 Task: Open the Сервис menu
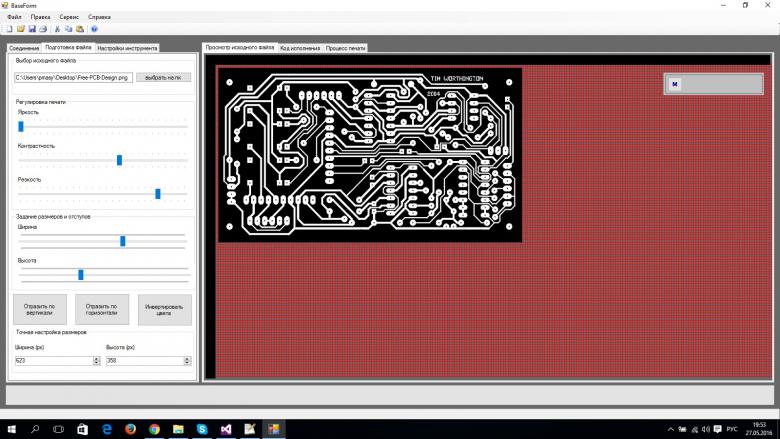[x=69, y=17]
